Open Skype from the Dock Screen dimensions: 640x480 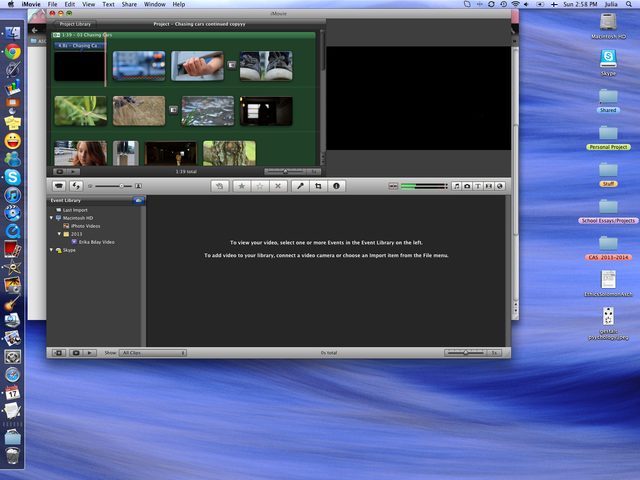pos(13,177)
